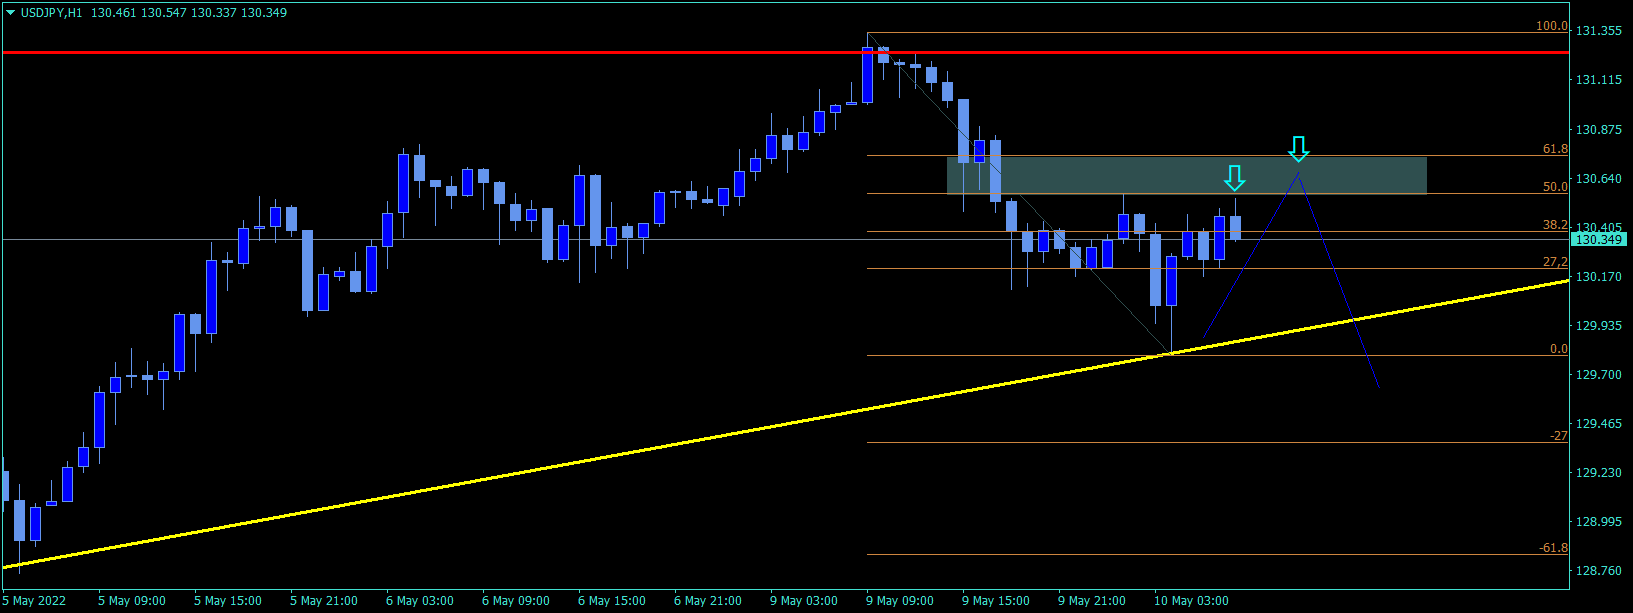
Task: Select the Fibonacci 61.8 level label
Action: click(1555, 149)
